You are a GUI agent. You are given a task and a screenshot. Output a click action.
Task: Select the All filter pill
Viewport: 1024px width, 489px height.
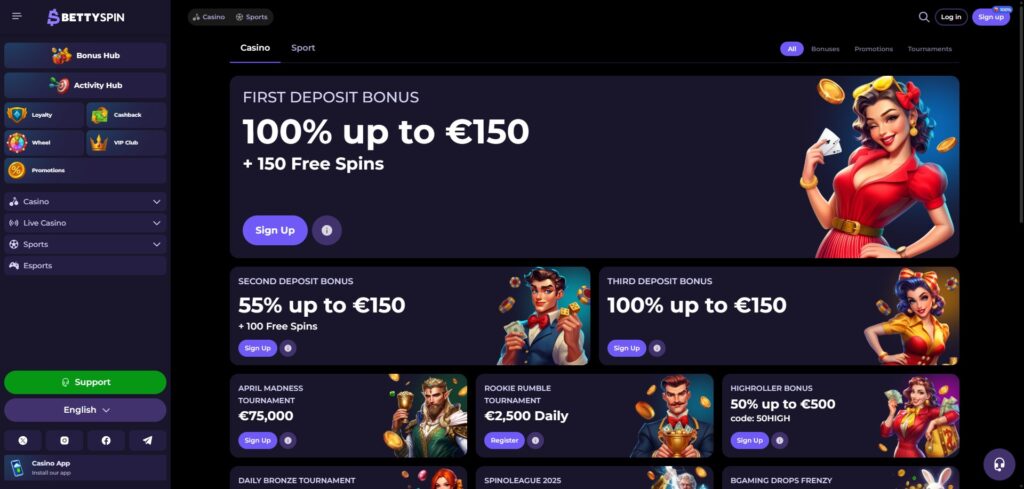tap(792, 49)
